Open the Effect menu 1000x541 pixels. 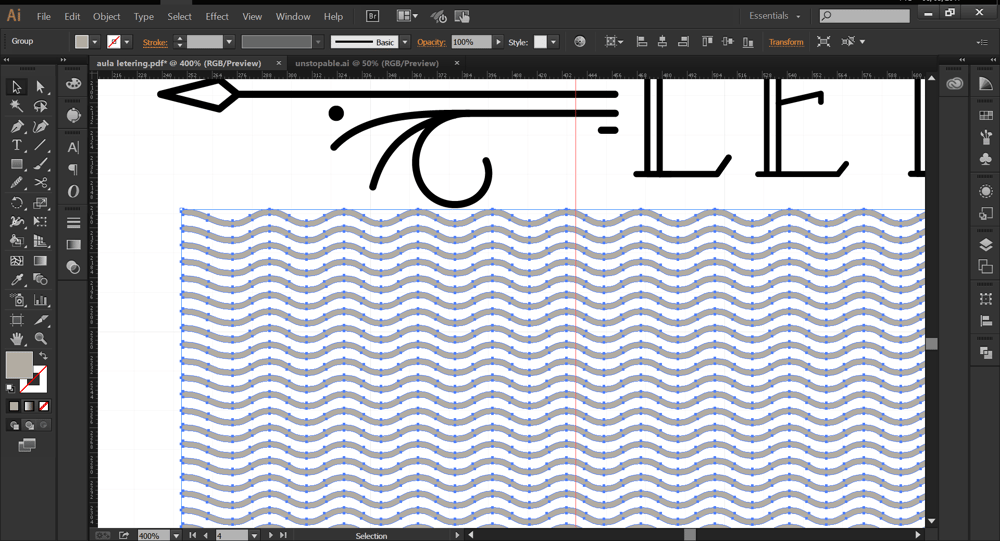pyautogui.click(x=217, y=17)
